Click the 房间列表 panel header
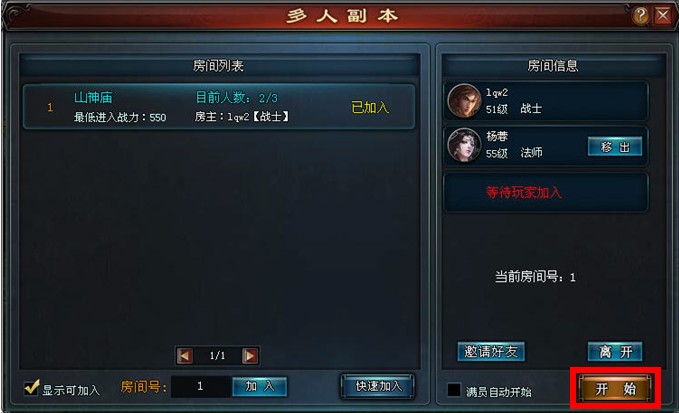The image size is (679, 413). click(219, 65)
